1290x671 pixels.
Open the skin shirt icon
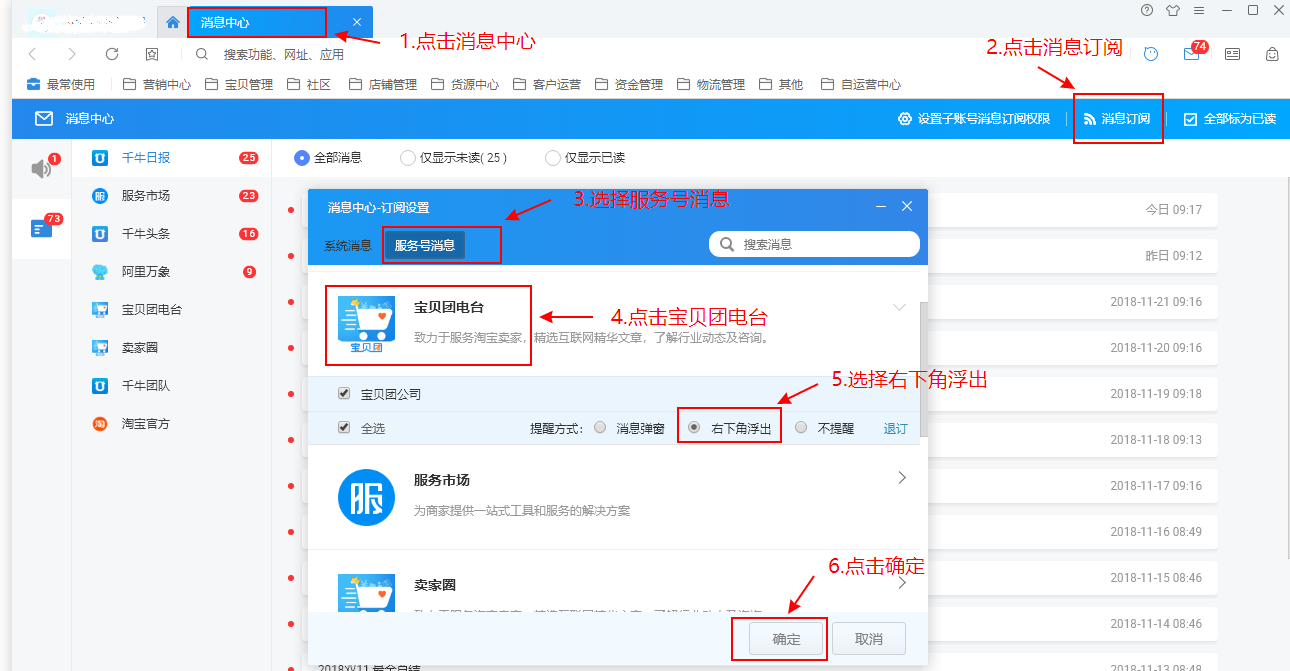pos(1173,10)
